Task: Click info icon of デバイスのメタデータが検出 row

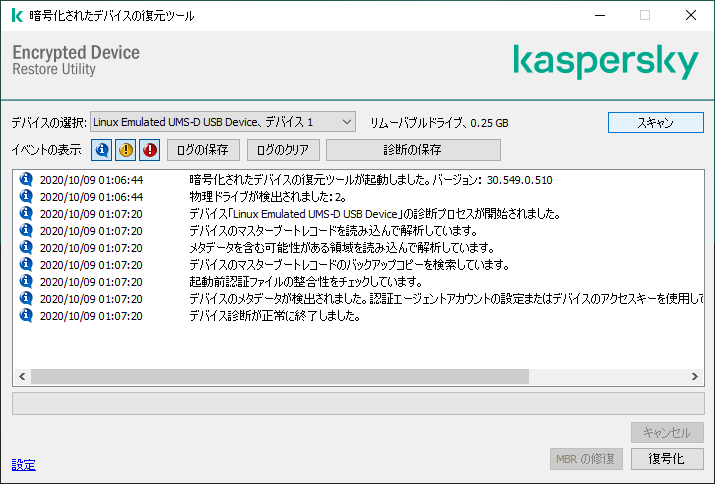Action: coord(26,298)
